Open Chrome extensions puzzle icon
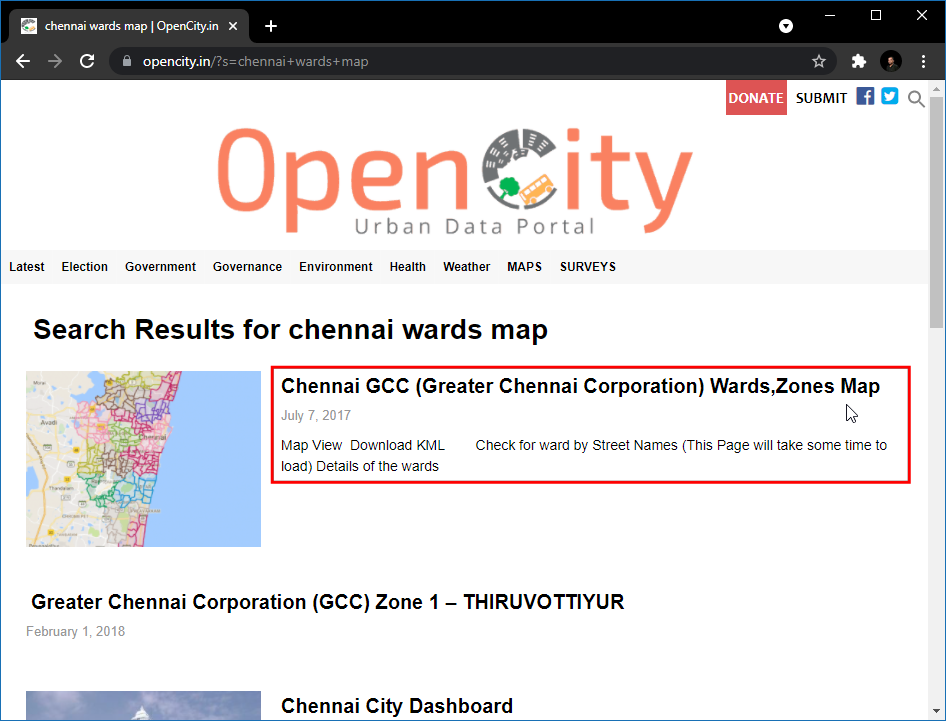 (x=858, y=61)
